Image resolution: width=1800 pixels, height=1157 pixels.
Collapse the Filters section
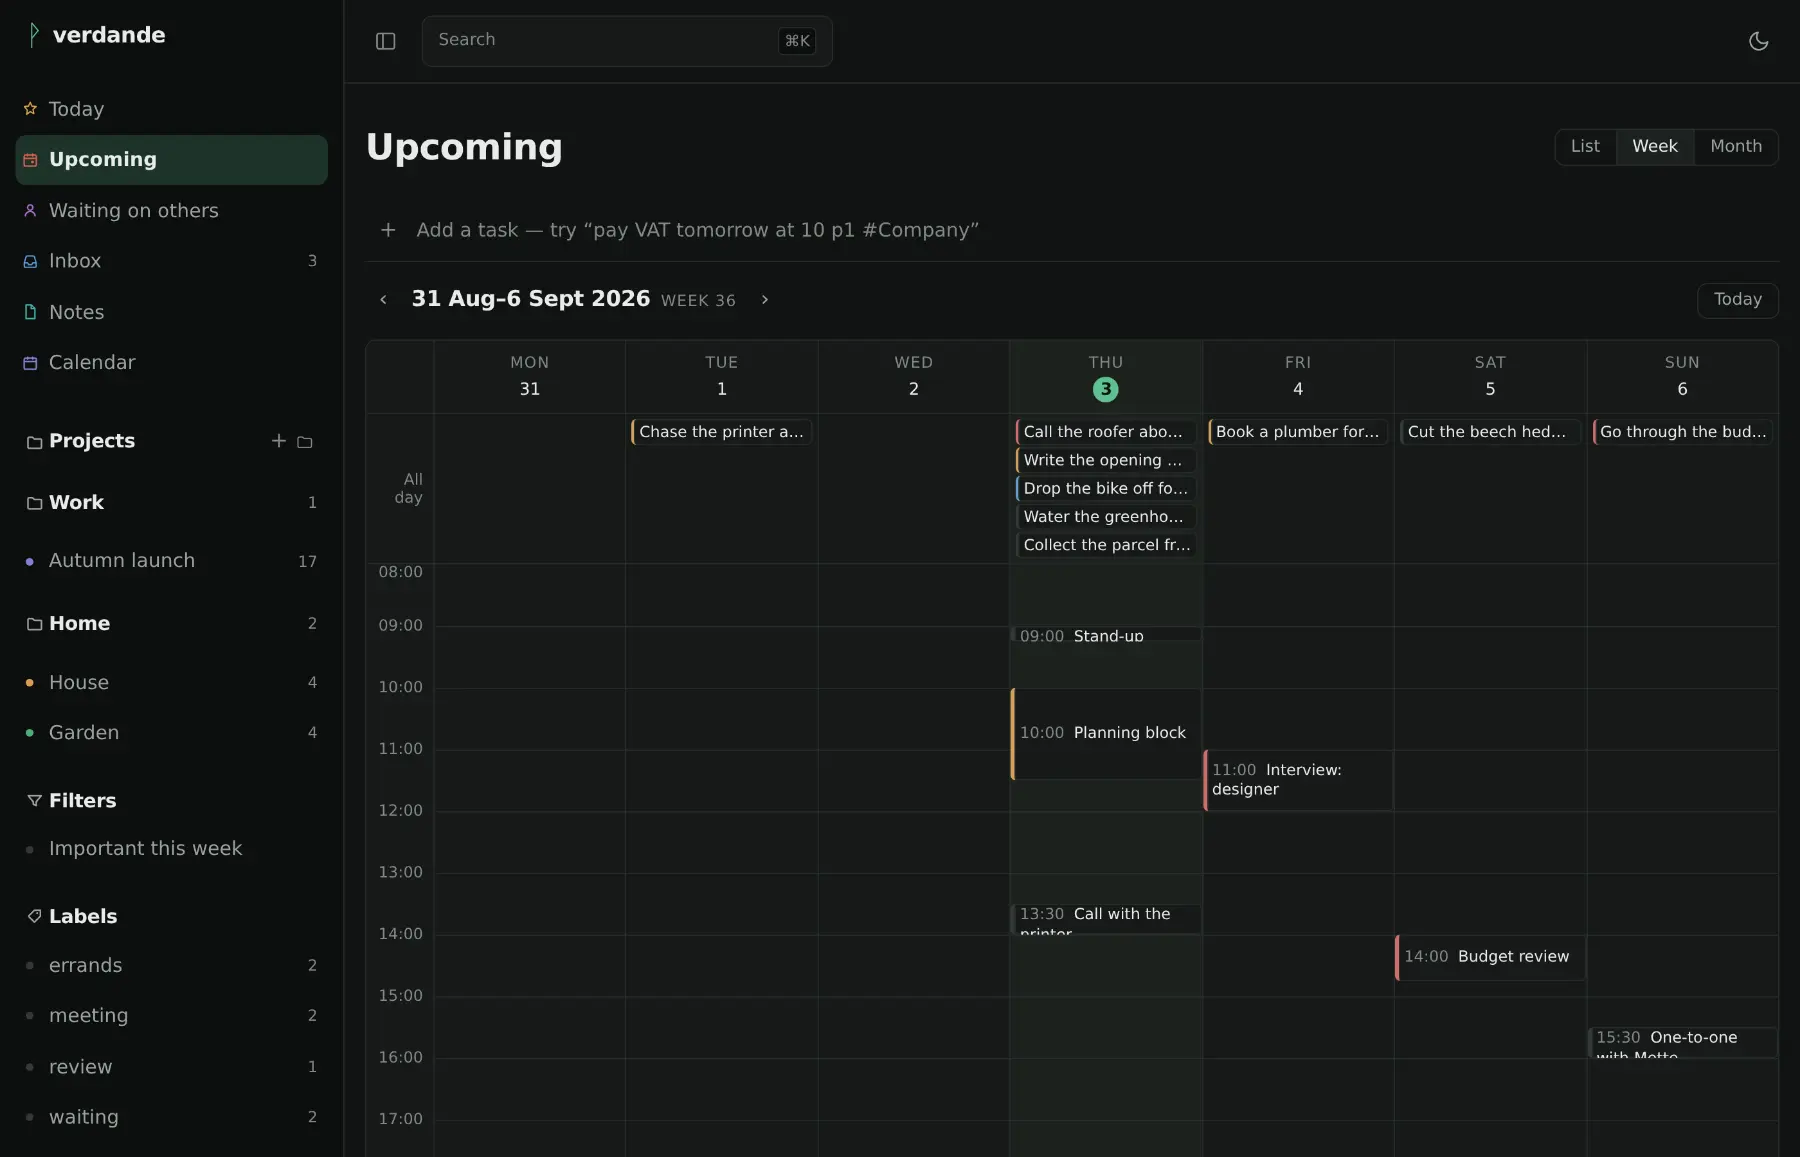click(x=82, y=801)
